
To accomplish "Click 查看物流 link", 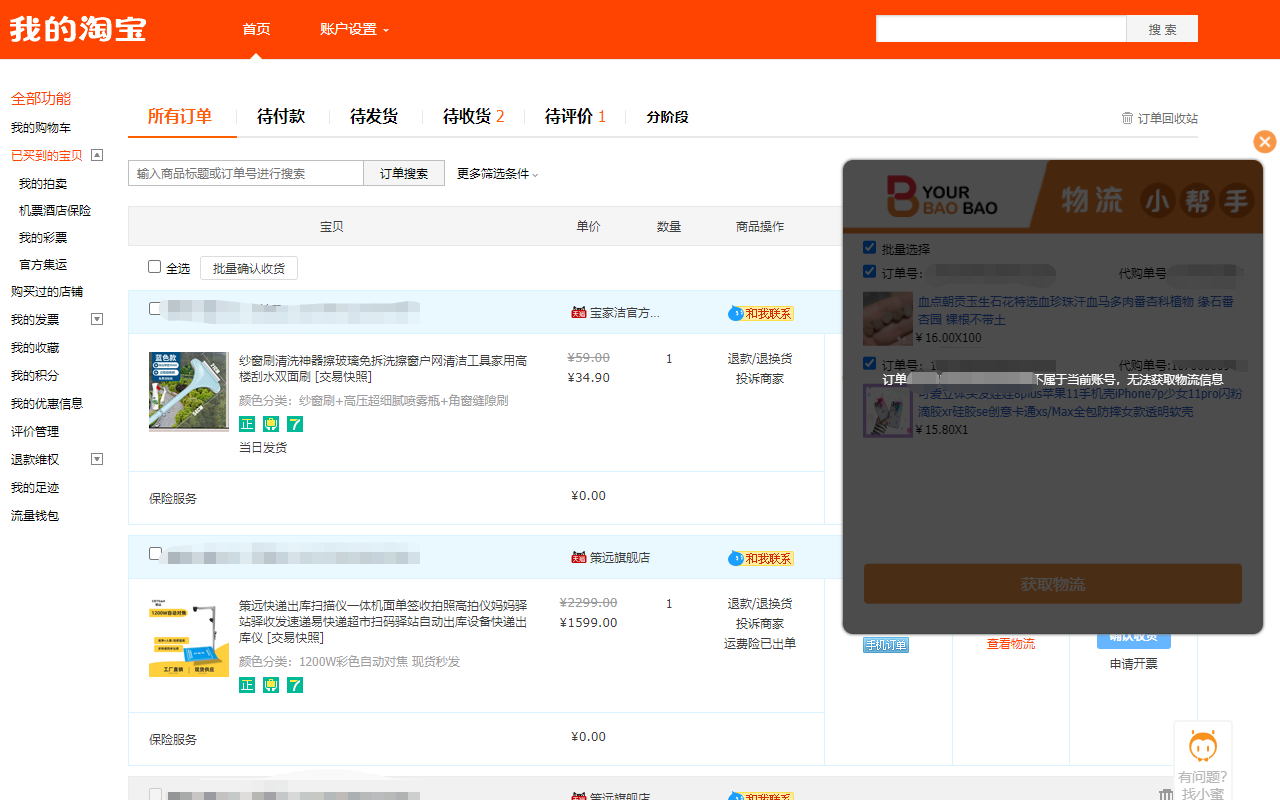I will [1011, 644].
